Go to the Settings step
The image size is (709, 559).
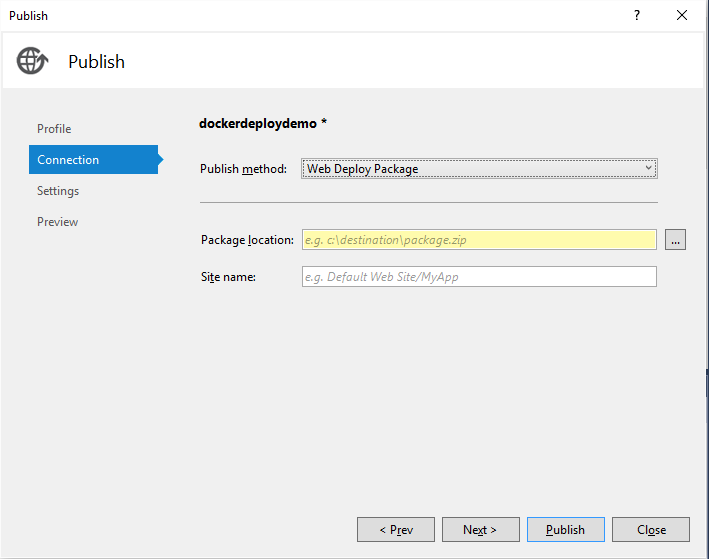coord(58,191)
